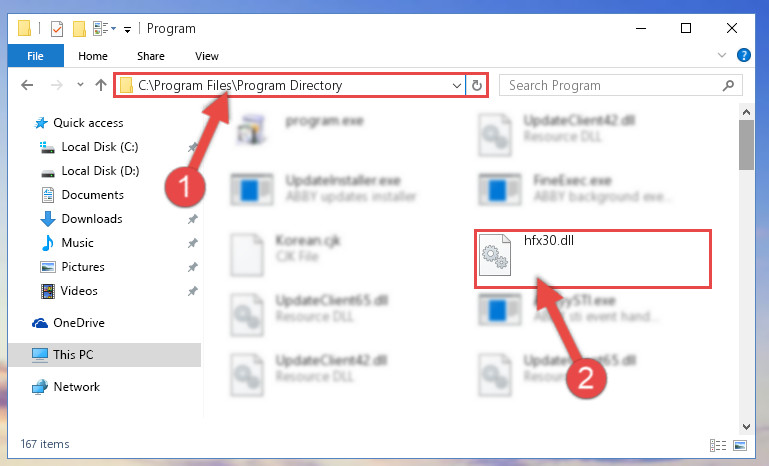Refresh the current folder view
This screenshot has width=769, height=466.
tap(477, 86)
